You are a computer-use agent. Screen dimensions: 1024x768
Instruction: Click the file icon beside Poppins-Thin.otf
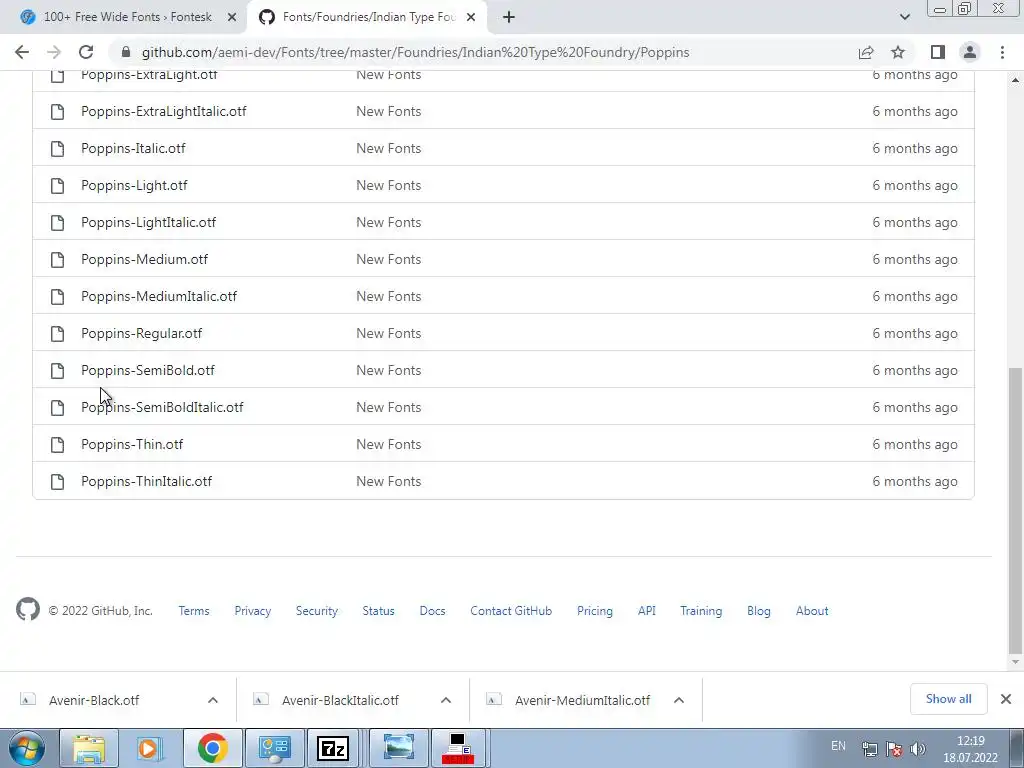coord(57,445)
